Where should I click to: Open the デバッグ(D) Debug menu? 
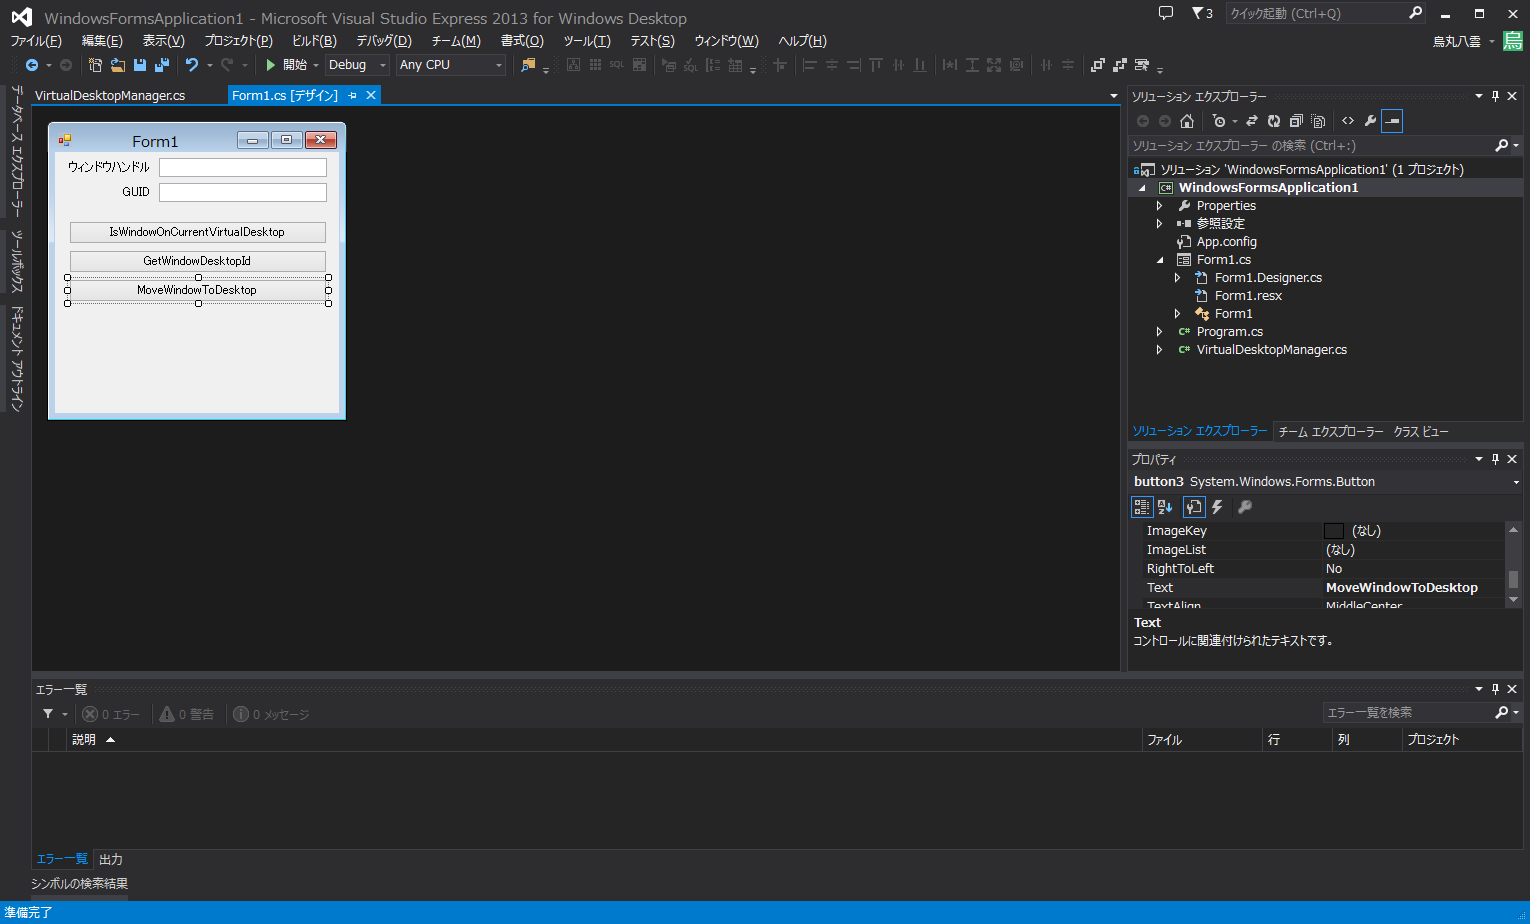click(x=384, y=41)
